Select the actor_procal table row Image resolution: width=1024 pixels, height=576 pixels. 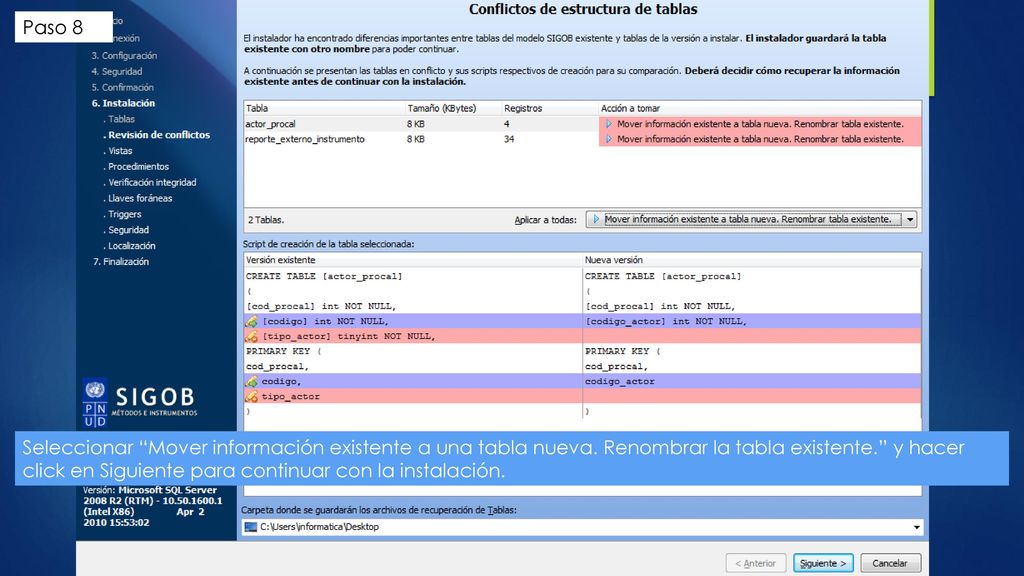click(x=582, y=124)
